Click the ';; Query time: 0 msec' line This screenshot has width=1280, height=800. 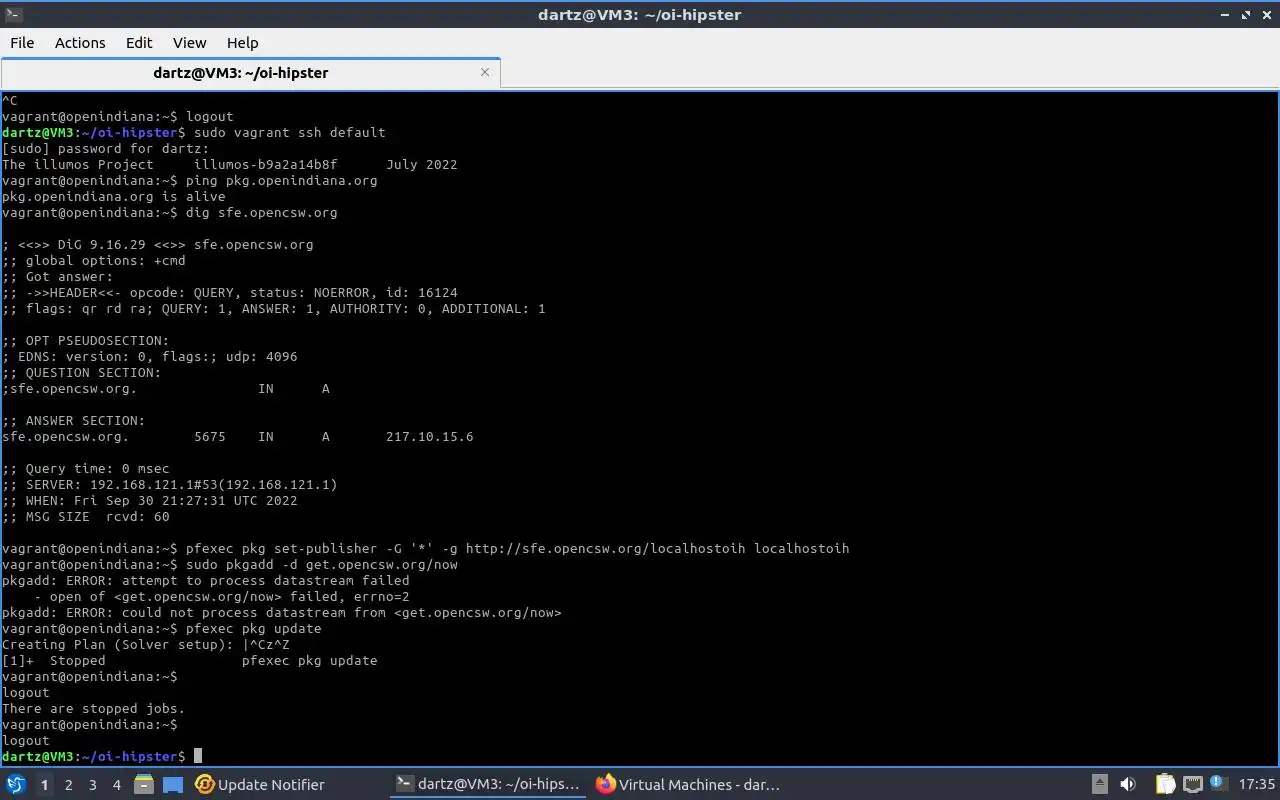point(86,469)
